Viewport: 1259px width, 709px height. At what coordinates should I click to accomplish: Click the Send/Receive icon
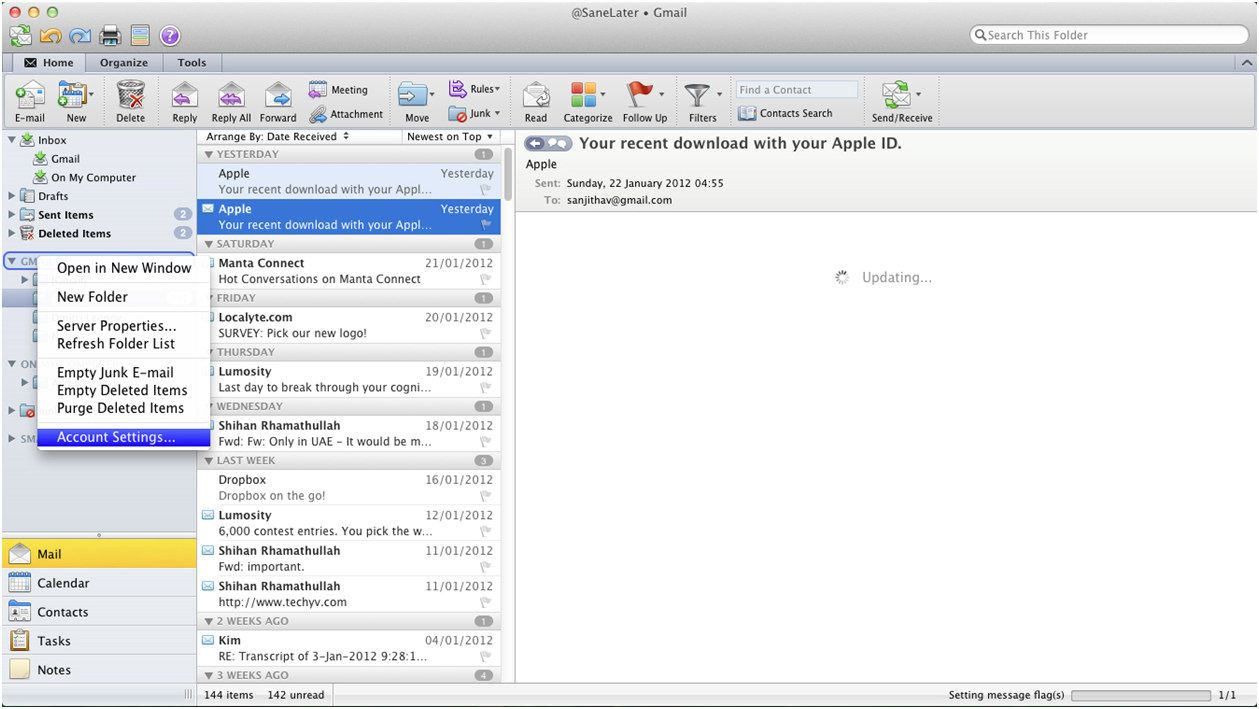[896, 96]
